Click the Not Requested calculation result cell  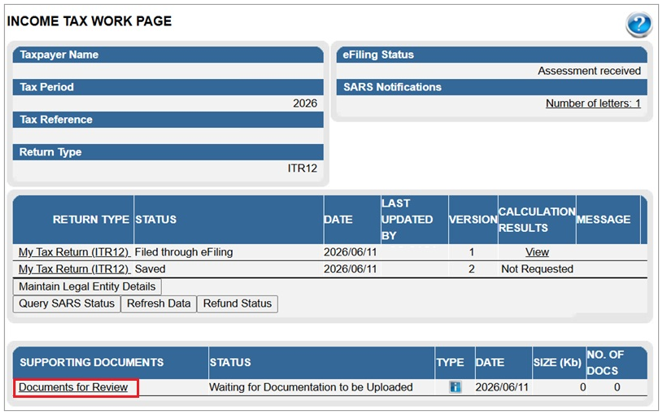(537, 269)
